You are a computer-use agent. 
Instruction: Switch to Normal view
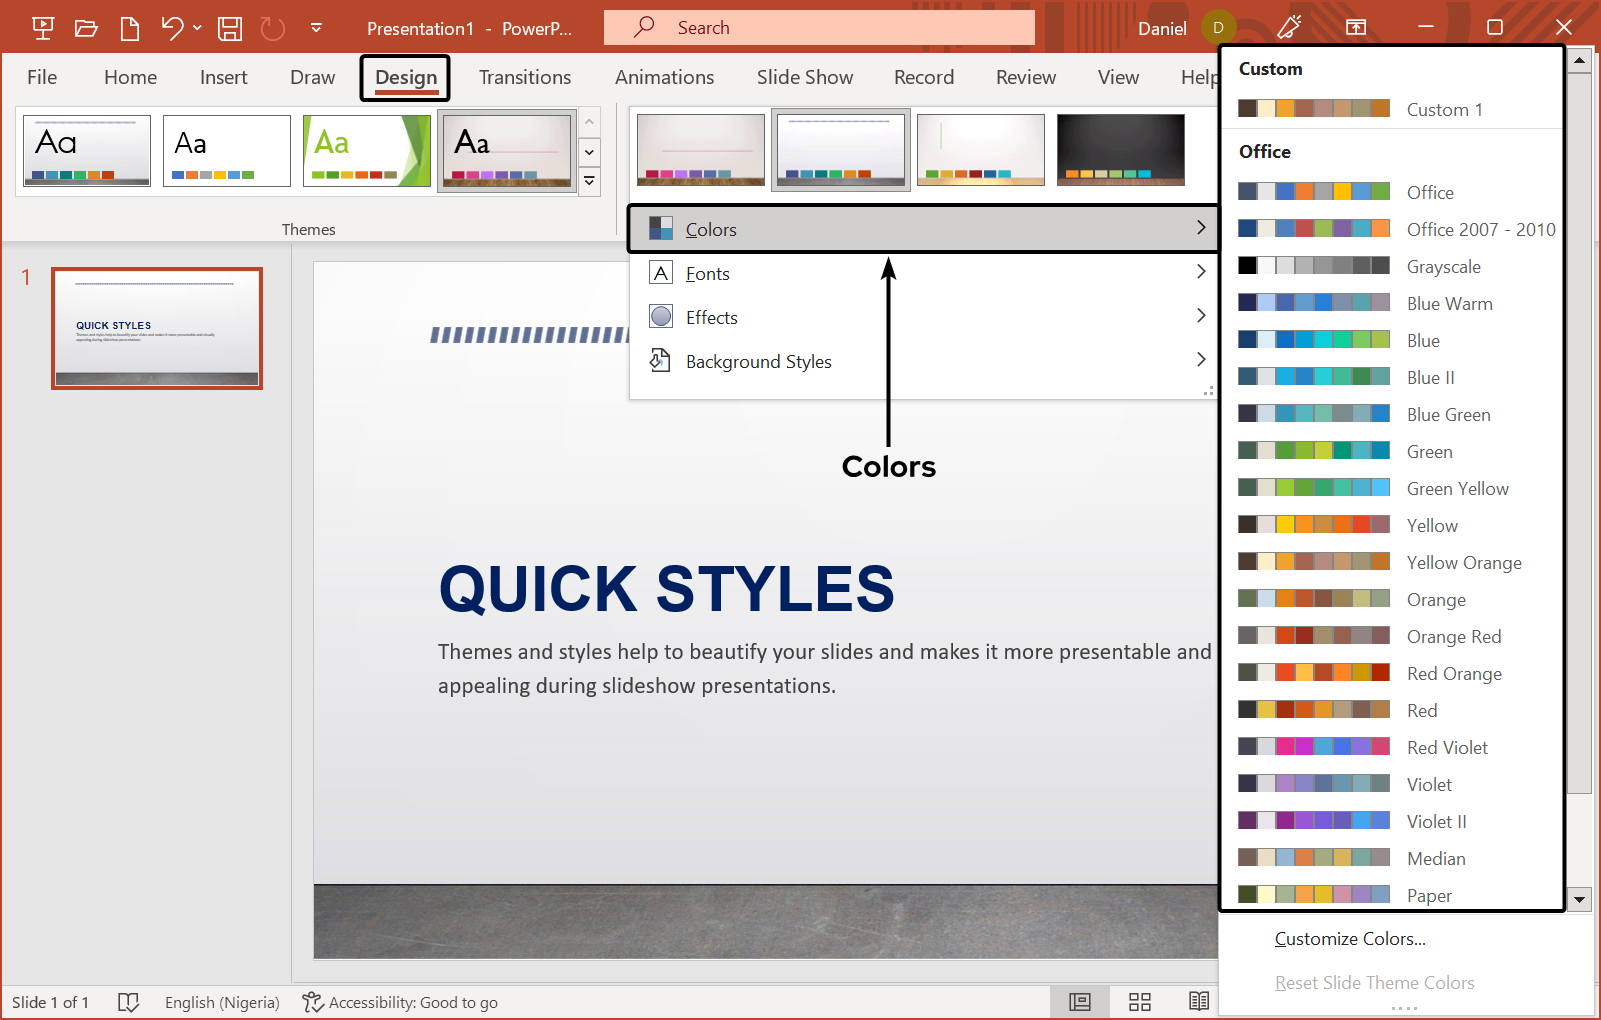point(1079,1001)
